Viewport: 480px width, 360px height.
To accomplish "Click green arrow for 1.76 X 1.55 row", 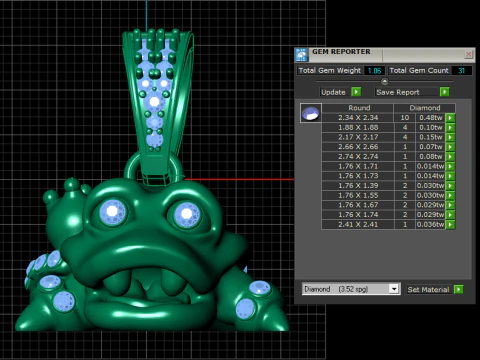I will (450, 195).
